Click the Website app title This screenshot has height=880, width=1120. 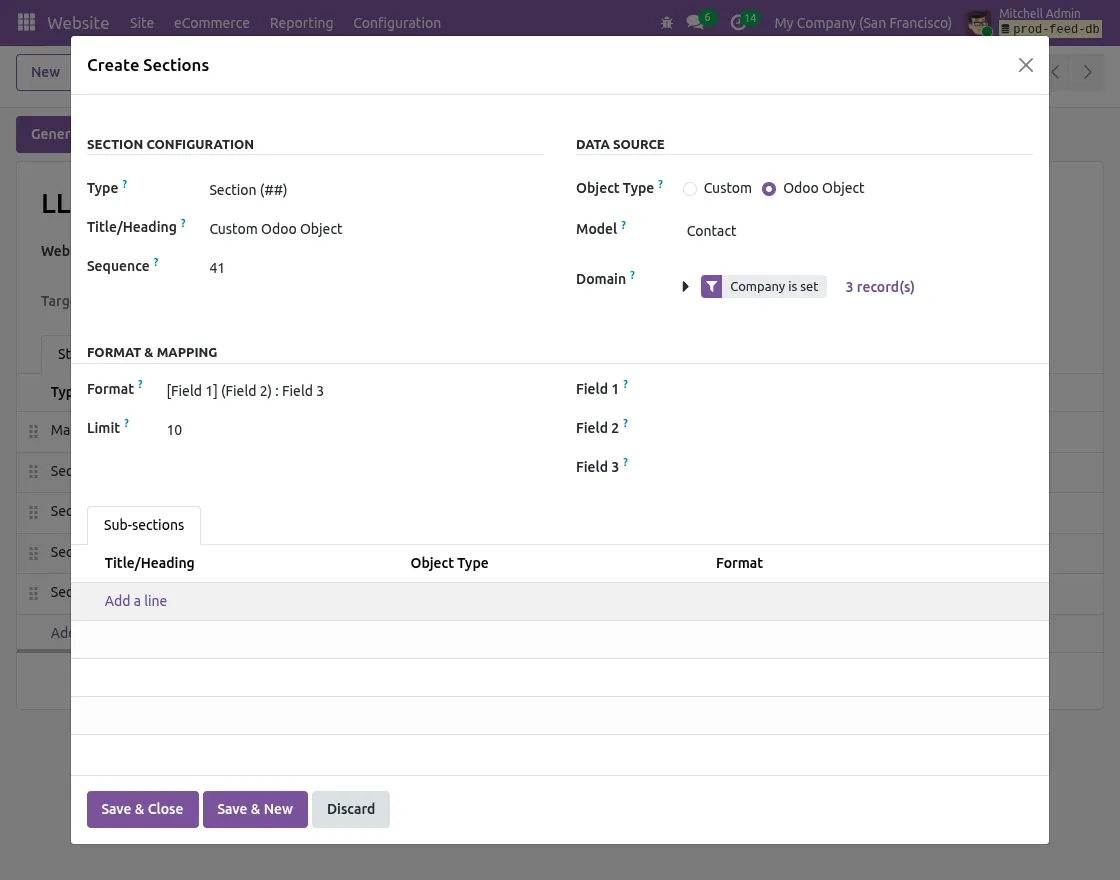[x=78, y=23]
